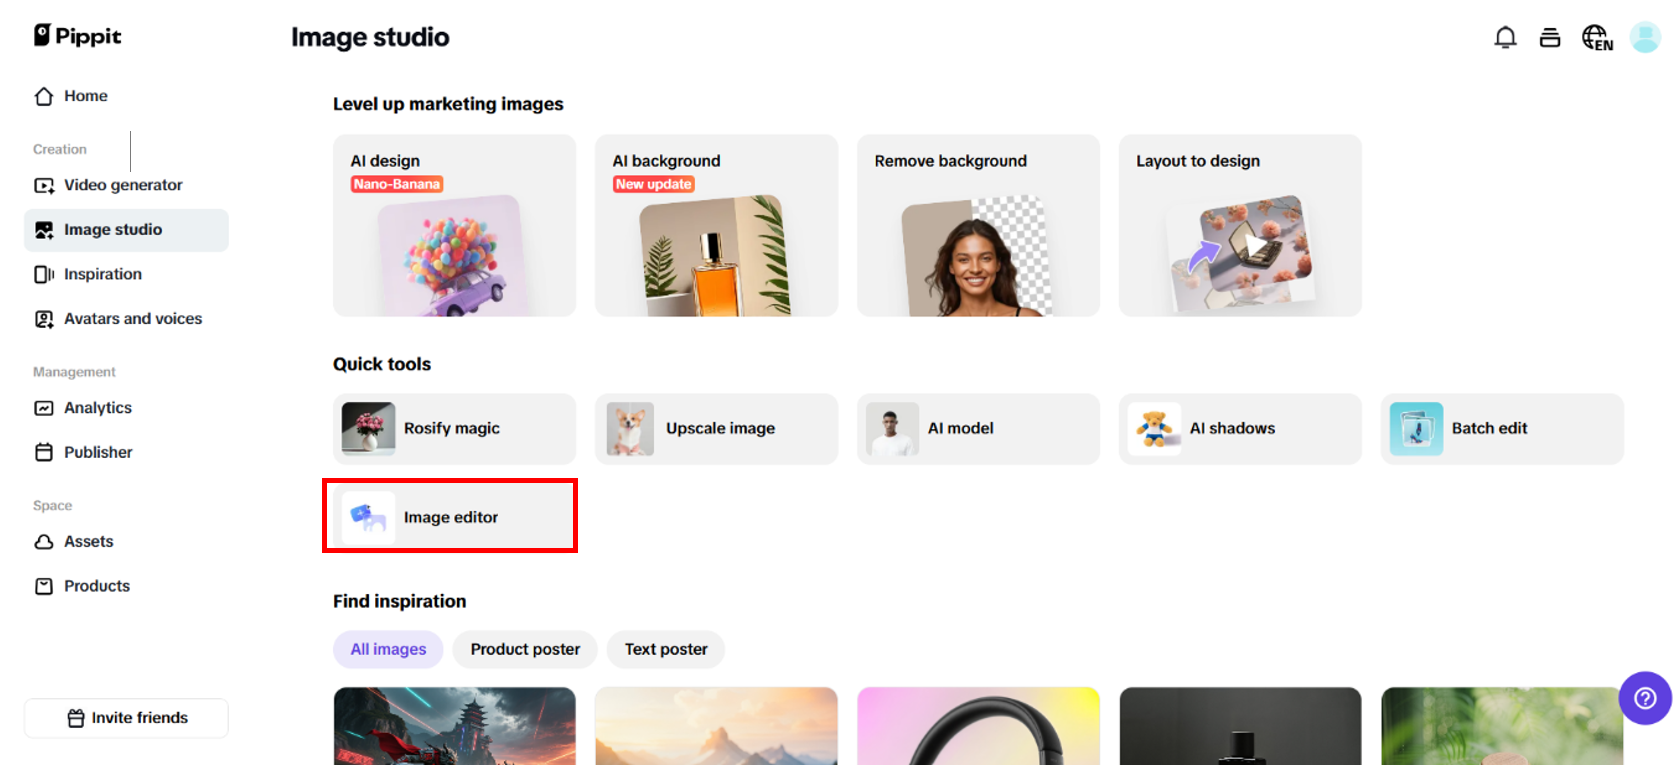Screen dimensions: 1680x772
Task: Click the language globe EN icon
Action: point(1596,38)
